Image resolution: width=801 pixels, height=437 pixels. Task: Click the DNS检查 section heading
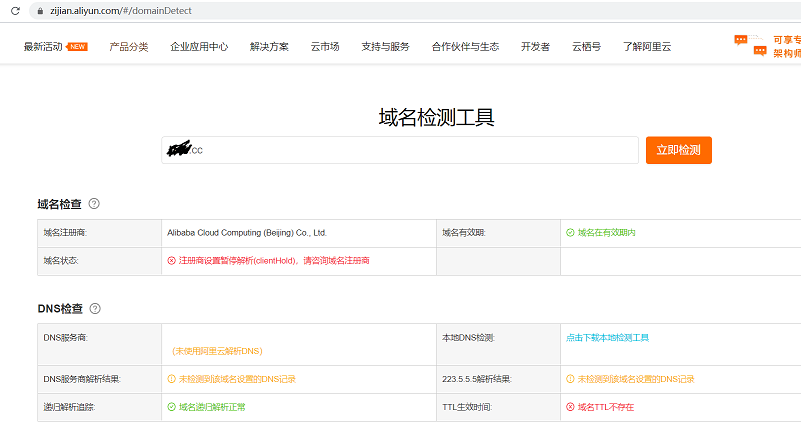[60, 309]
